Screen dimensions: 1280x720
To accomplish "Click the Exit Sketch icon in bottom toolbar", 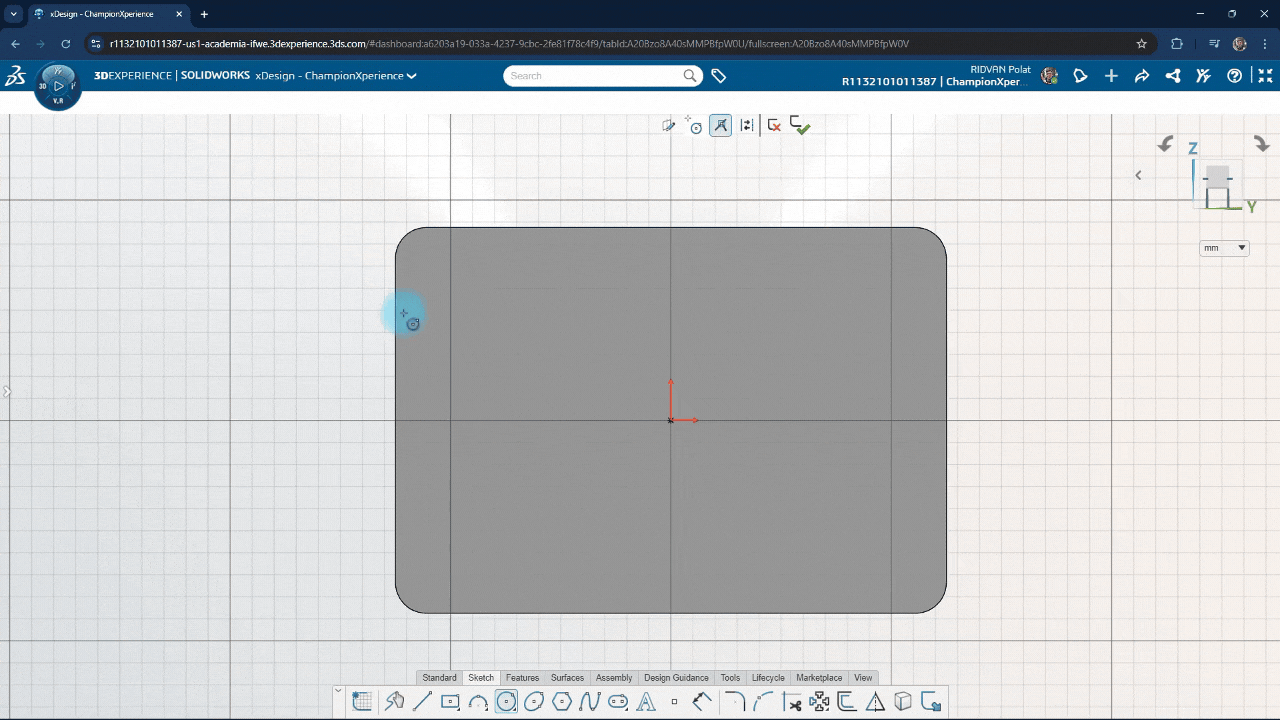I will tap(931, 702).
